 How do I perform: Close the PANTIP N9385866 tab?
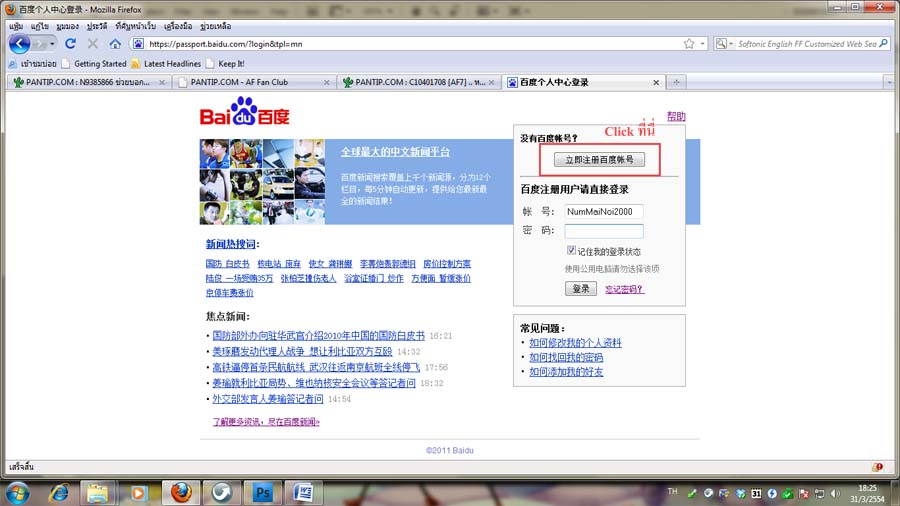tap(162, 83)
